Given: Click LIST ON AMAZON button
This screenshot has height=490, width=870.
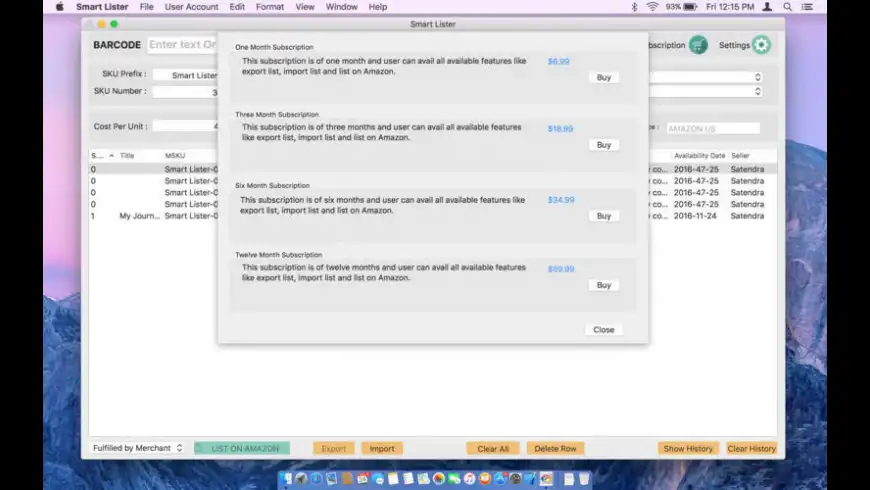Looking at the screenshot, I should point(242,448).
